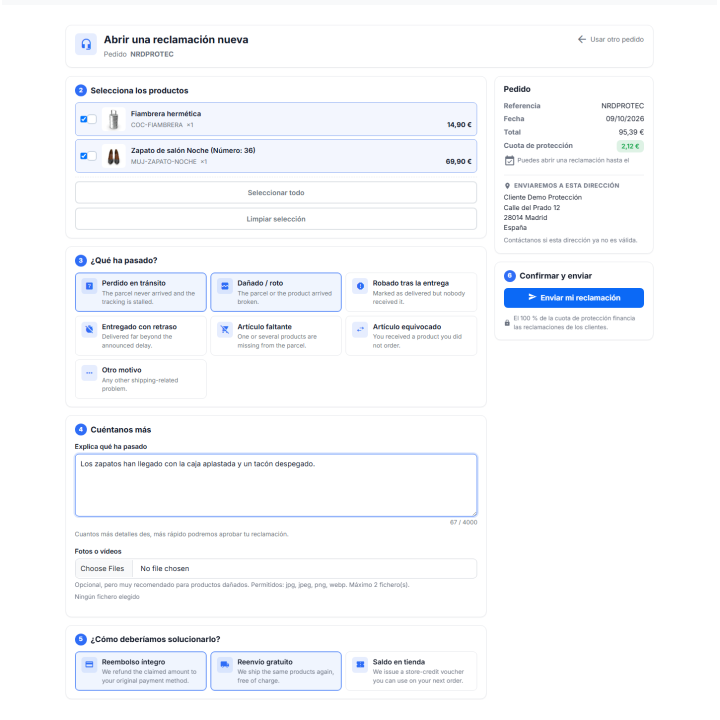Screen dimensions: 720x720
Task: Click the headset support icon in header
Action: (86, 45)
